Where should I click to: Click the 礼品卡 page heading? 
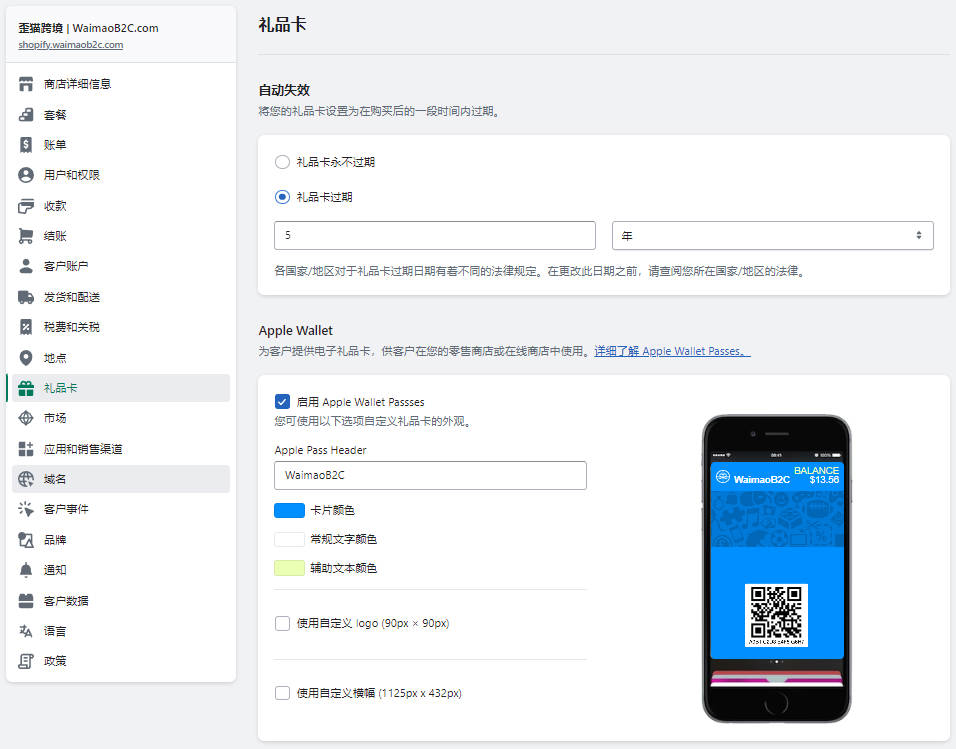pyautogui.click(x=282, y=24)
